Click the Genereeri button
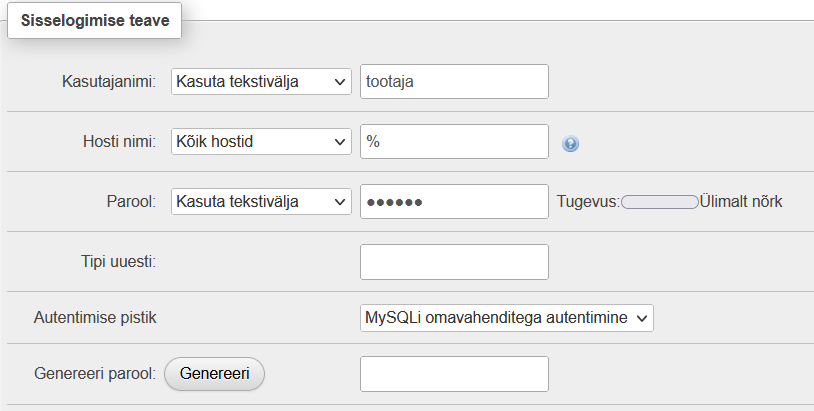 coord(214,374)
